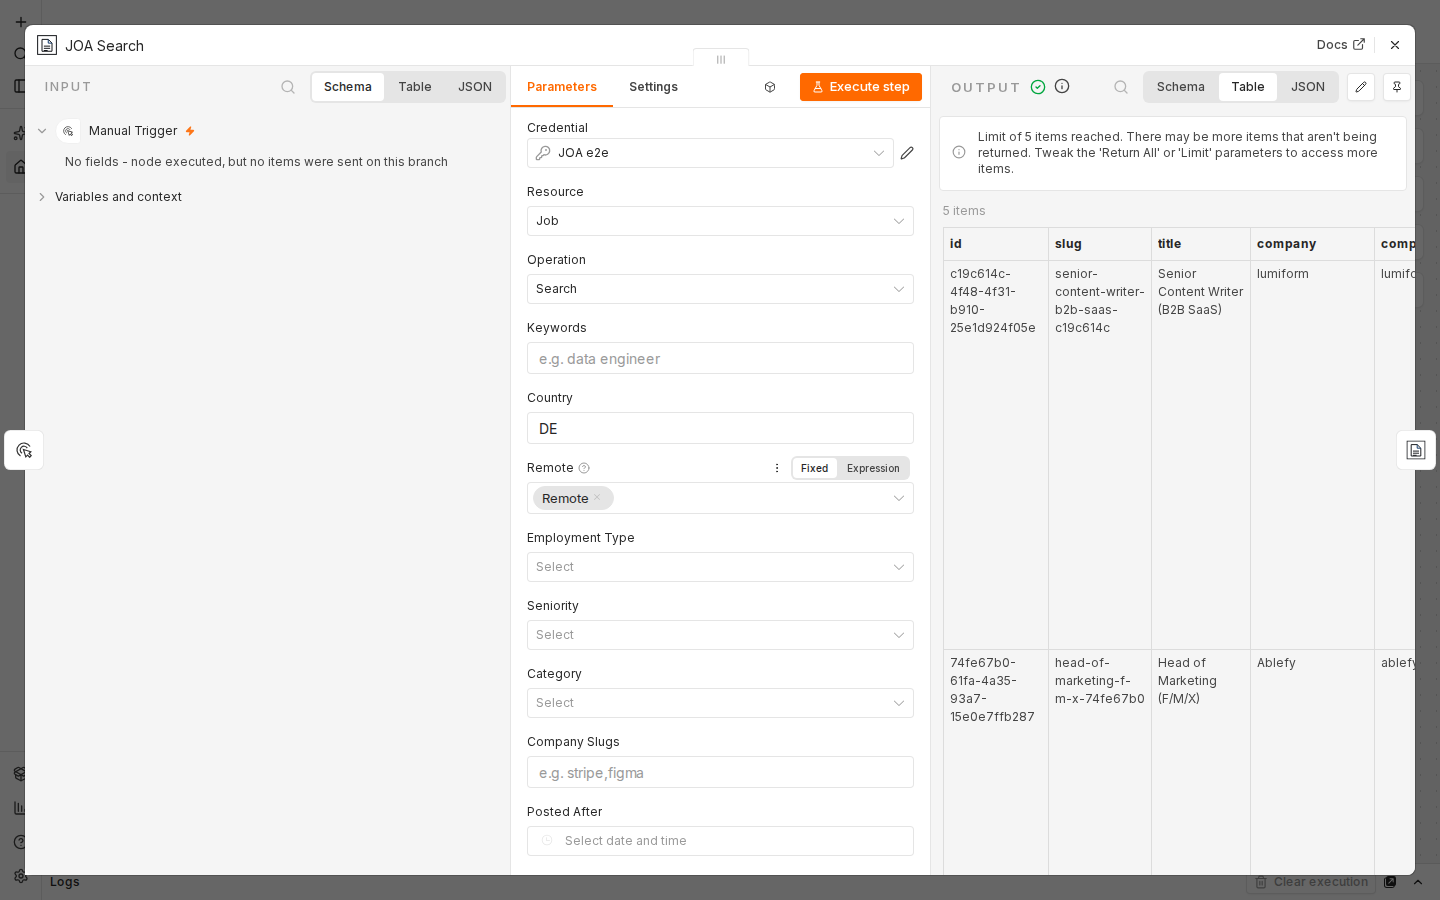Search the output panel with the magnifier icon
The width and height of the screenshot is (1440, 900).
1121,87
